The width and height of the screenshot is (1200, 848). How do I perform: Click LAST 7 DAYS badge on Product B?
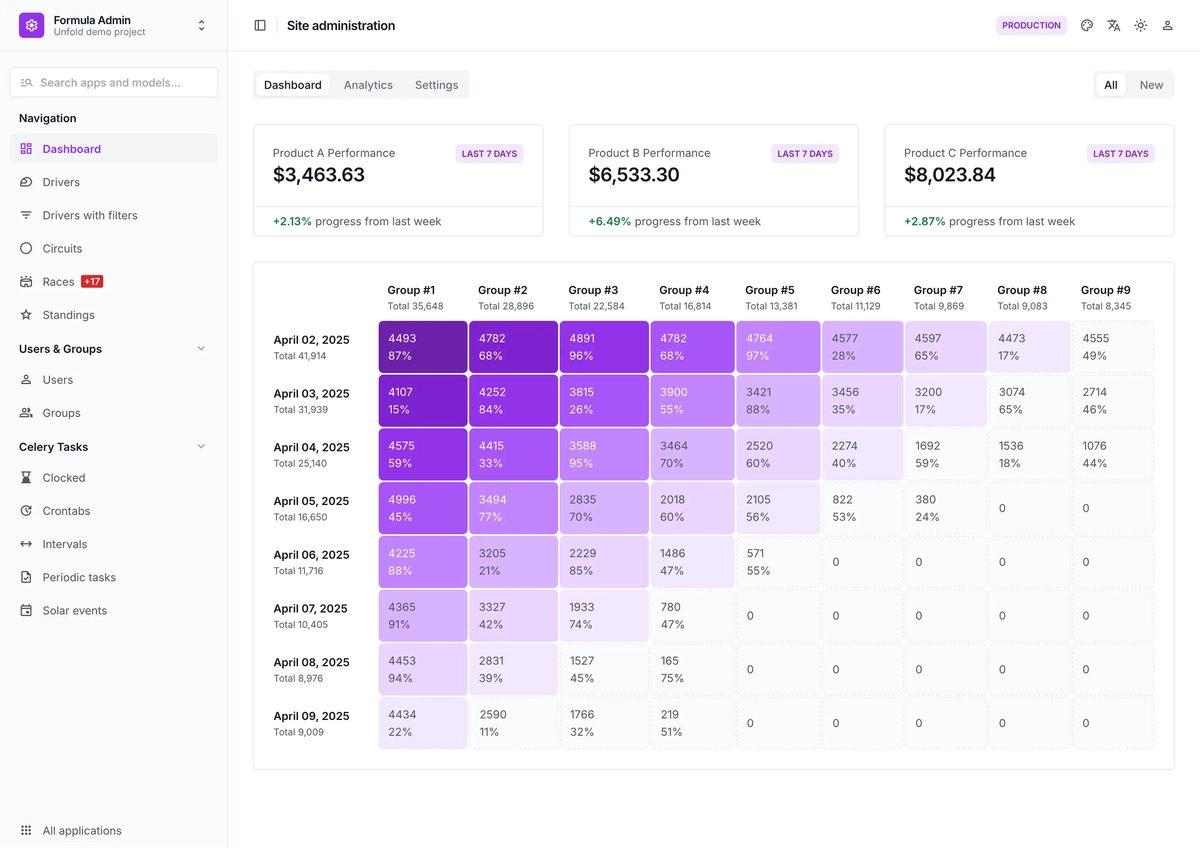coord(805,154)
